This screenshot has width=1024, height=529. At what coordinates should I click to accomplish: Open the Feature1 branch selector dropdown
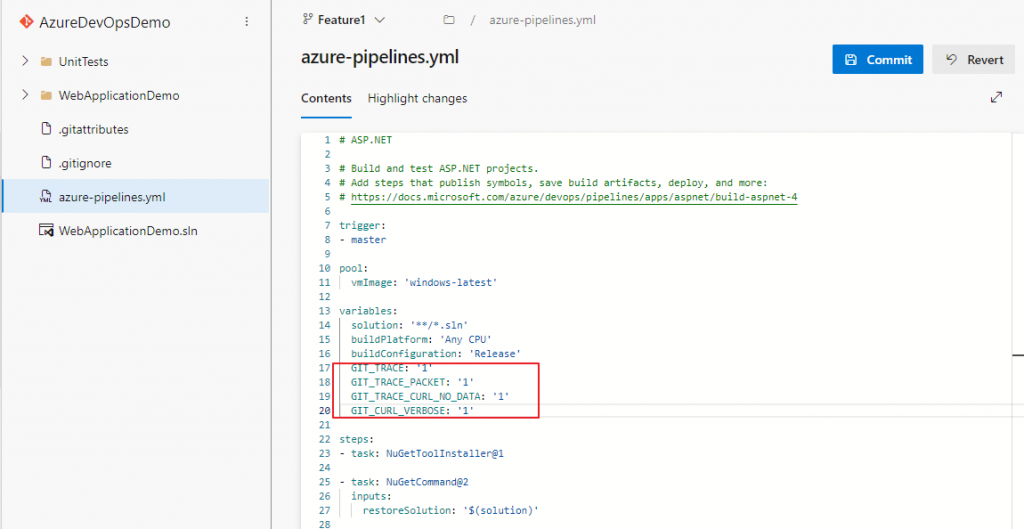(344, 20)
